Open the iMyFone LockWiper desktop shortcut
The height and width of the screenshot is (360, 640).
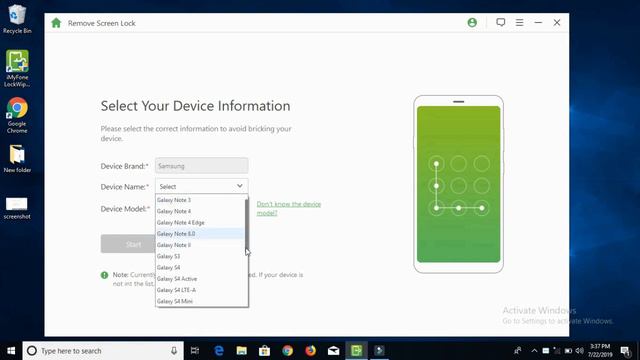tap(17, 68)
